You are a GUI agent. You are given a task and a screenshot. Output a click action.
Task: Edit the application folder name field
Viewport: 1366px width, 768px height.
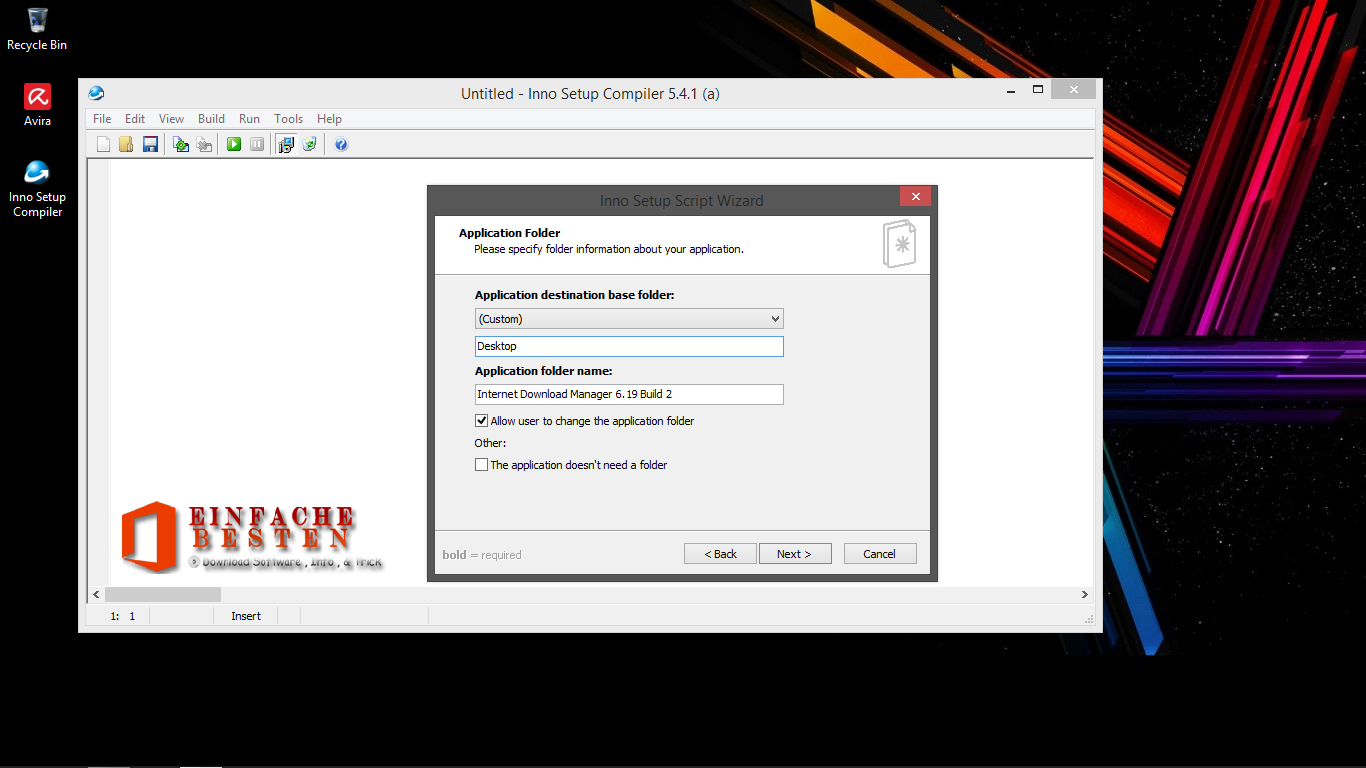tap(629, 394)
